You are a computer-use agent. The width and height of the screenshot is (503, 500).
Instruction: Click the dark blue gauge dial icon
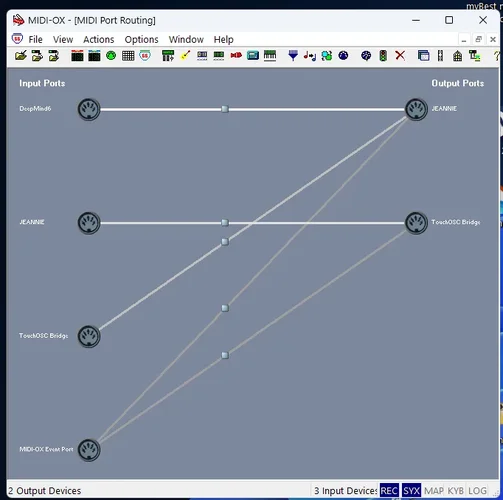pos(366,56)
